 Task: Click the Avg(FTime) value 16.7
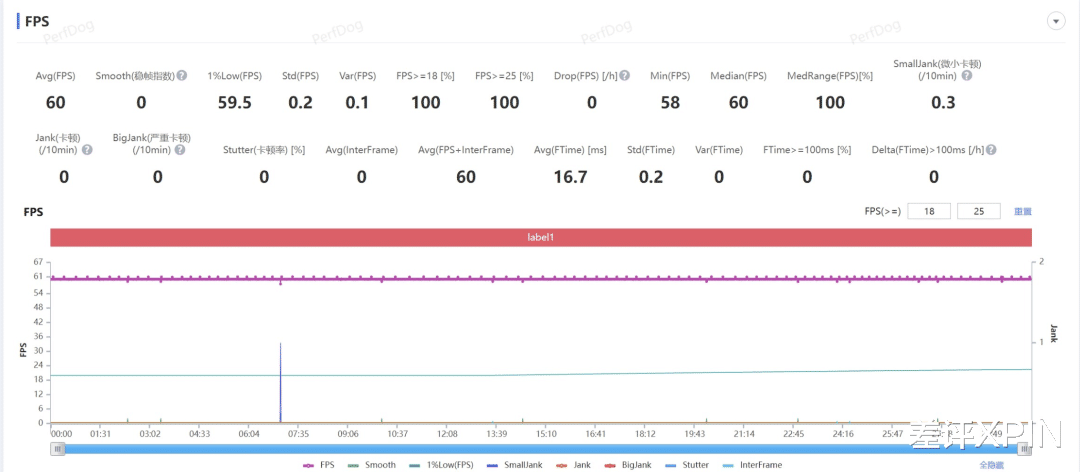coord(570,177)
